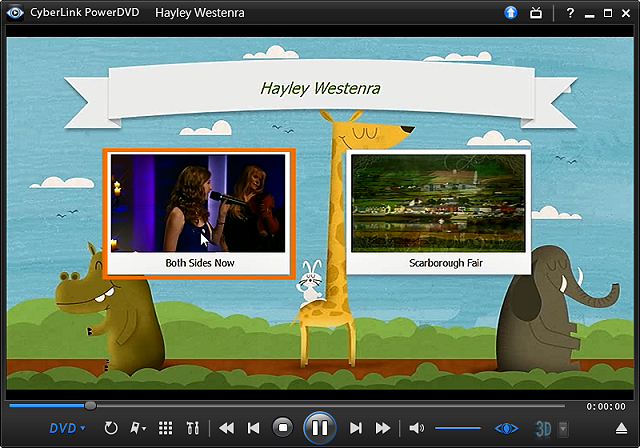This screenshot has width=640, height=448.
Task: Mute the audio speaker icon
Action: [417, 428]
